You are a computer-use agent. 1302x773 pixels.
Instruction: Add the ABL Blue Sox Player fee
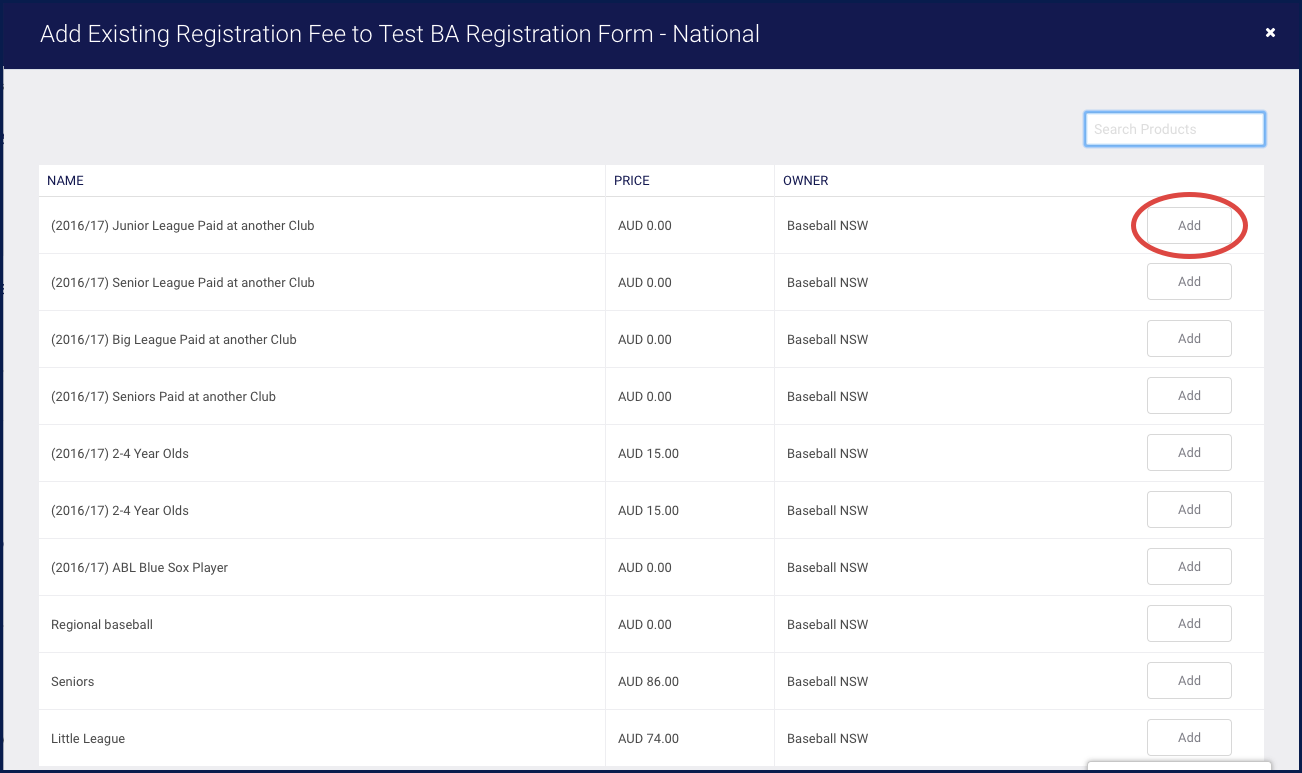[x=1188, y=567]
